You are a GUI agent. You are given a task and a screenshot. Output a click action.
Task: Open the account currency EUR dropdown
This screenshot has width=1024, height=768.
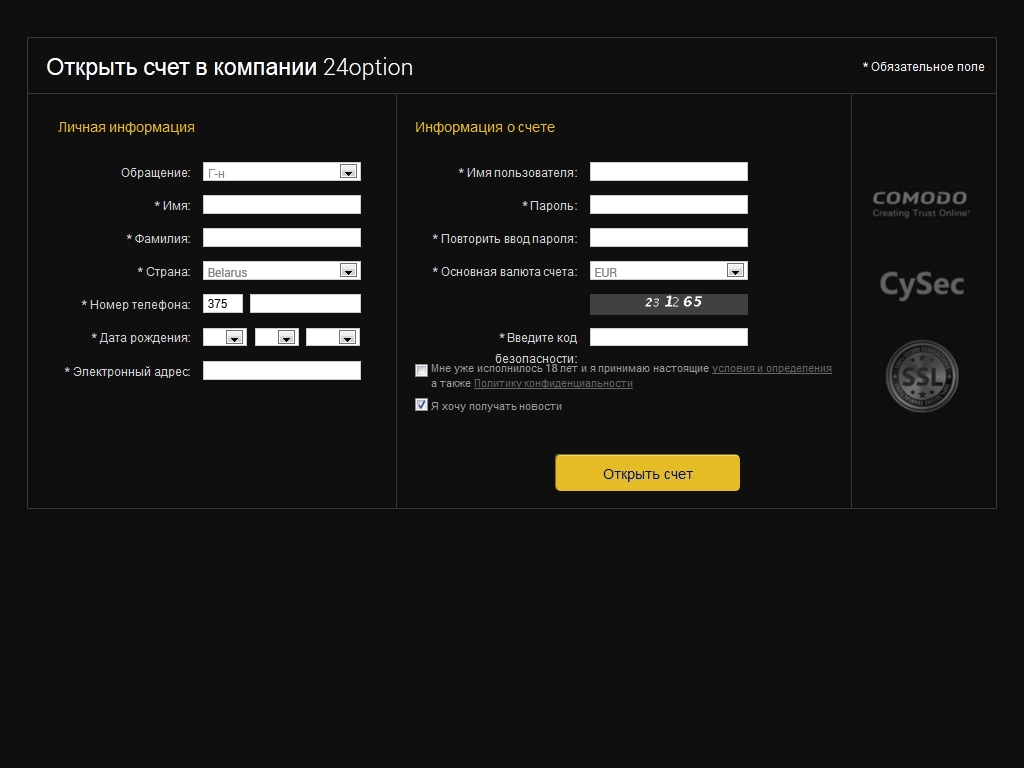tap(668, 271)
